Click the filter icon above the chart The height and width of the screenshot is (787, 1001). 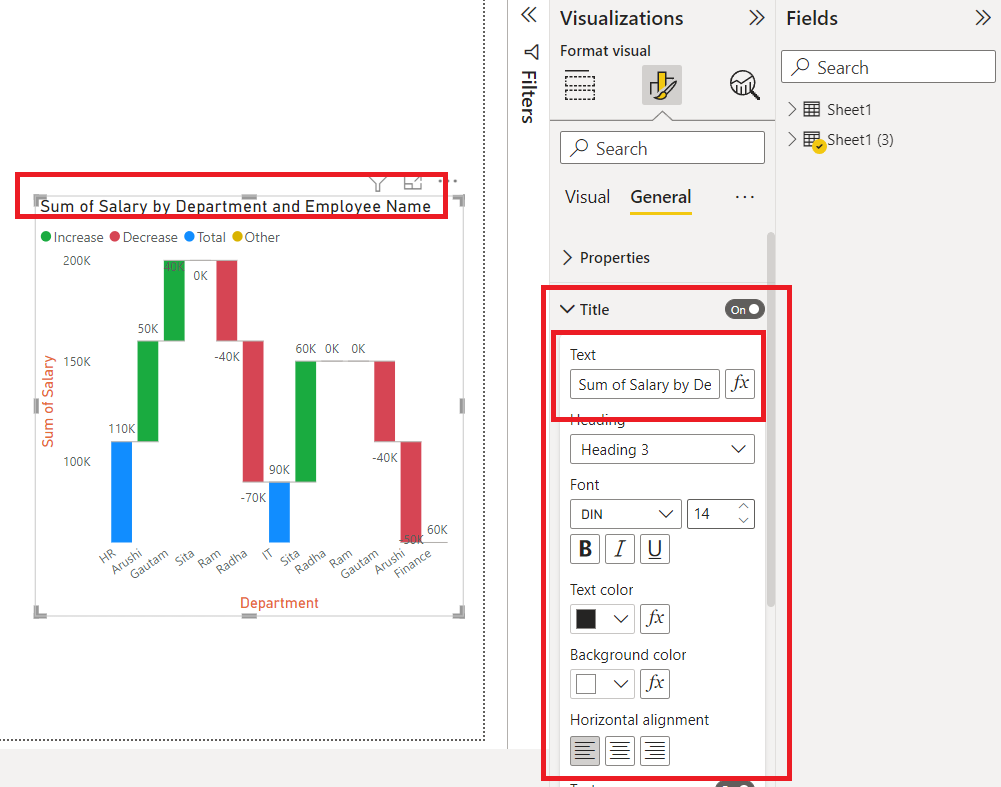point(377,183)
